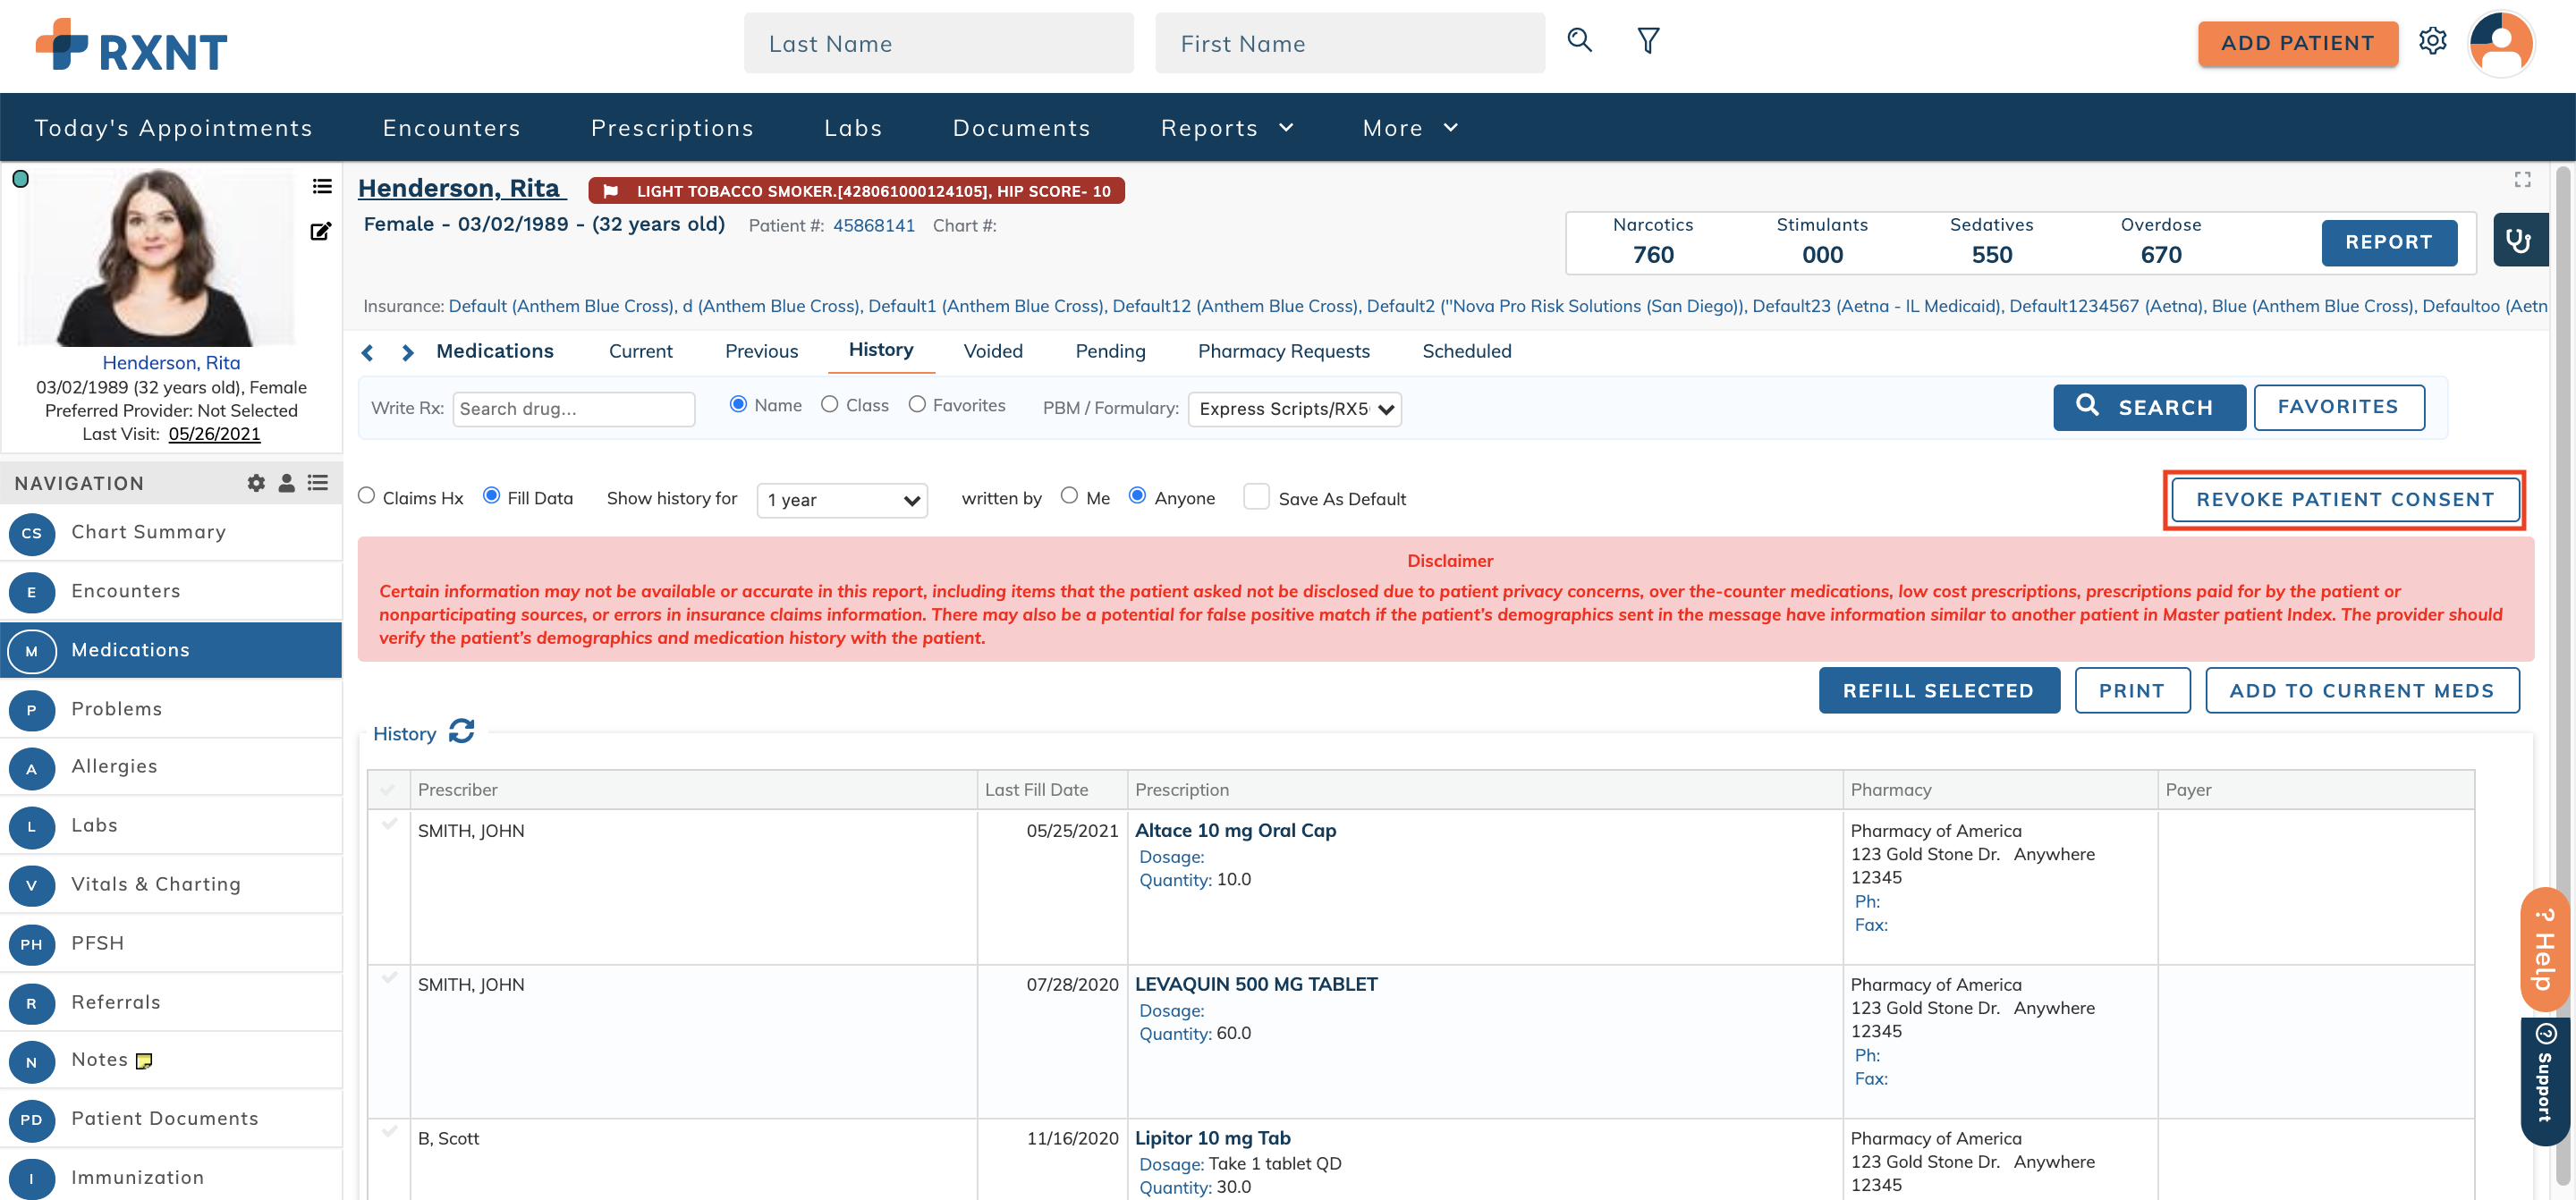Image resolution: width=2576 pixels, height=1200 pixels.
Task: Open the Show history for 1 year dropdown
Action: click(x=842, y=500)
